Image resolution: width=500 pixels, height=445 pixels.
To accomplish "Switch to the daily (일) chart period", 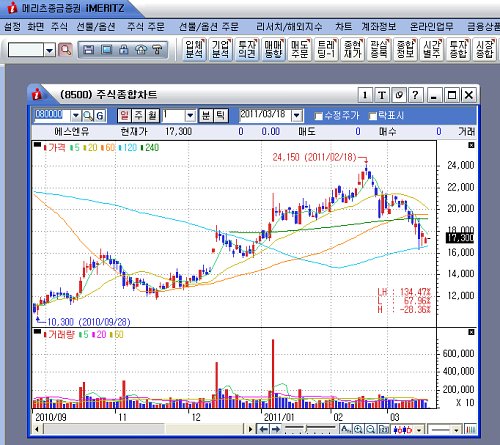I will click(x=124, y=116).
